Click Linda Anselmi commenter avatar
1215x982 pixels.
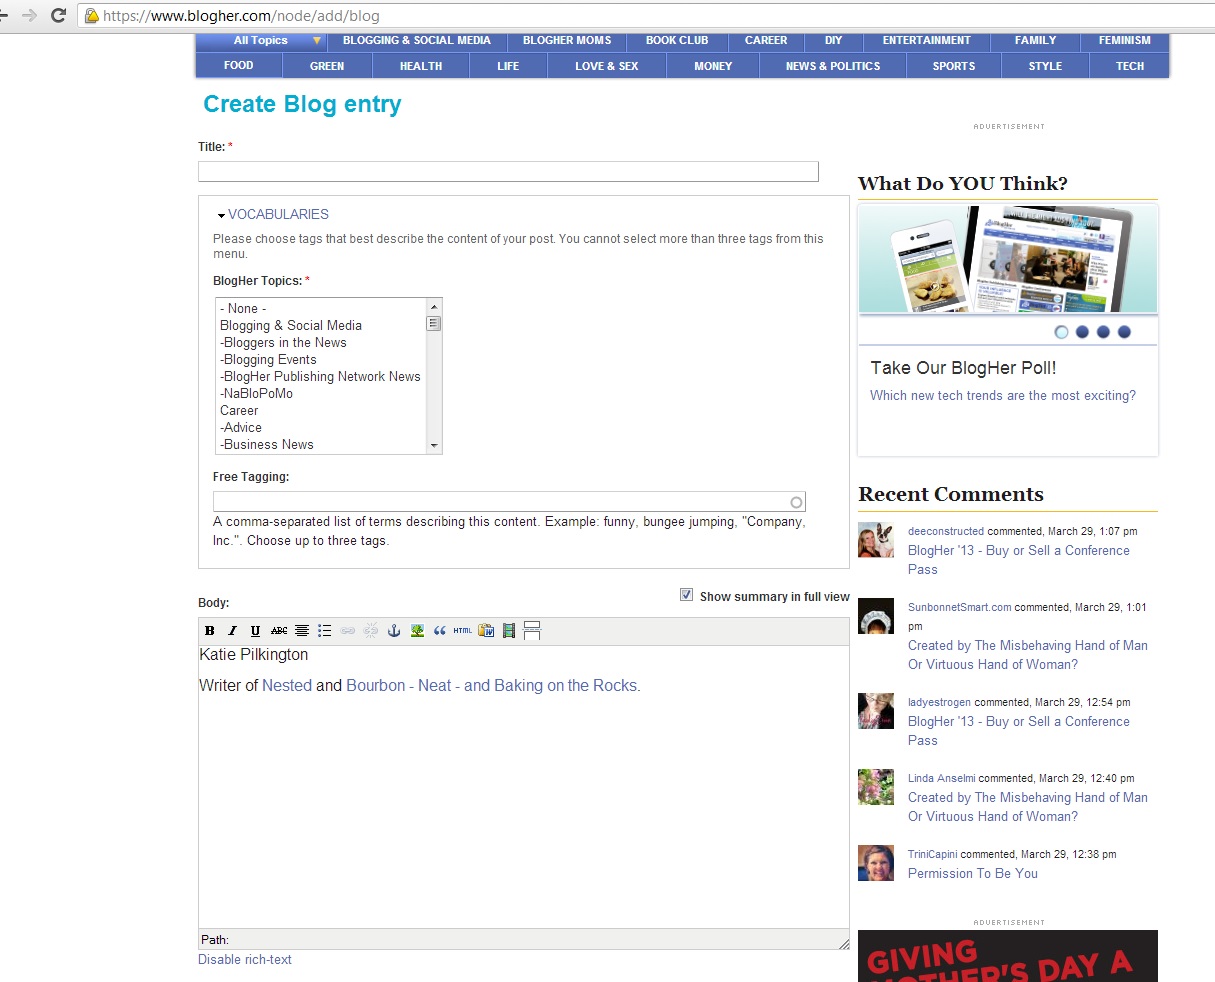(x=876, y=787)
